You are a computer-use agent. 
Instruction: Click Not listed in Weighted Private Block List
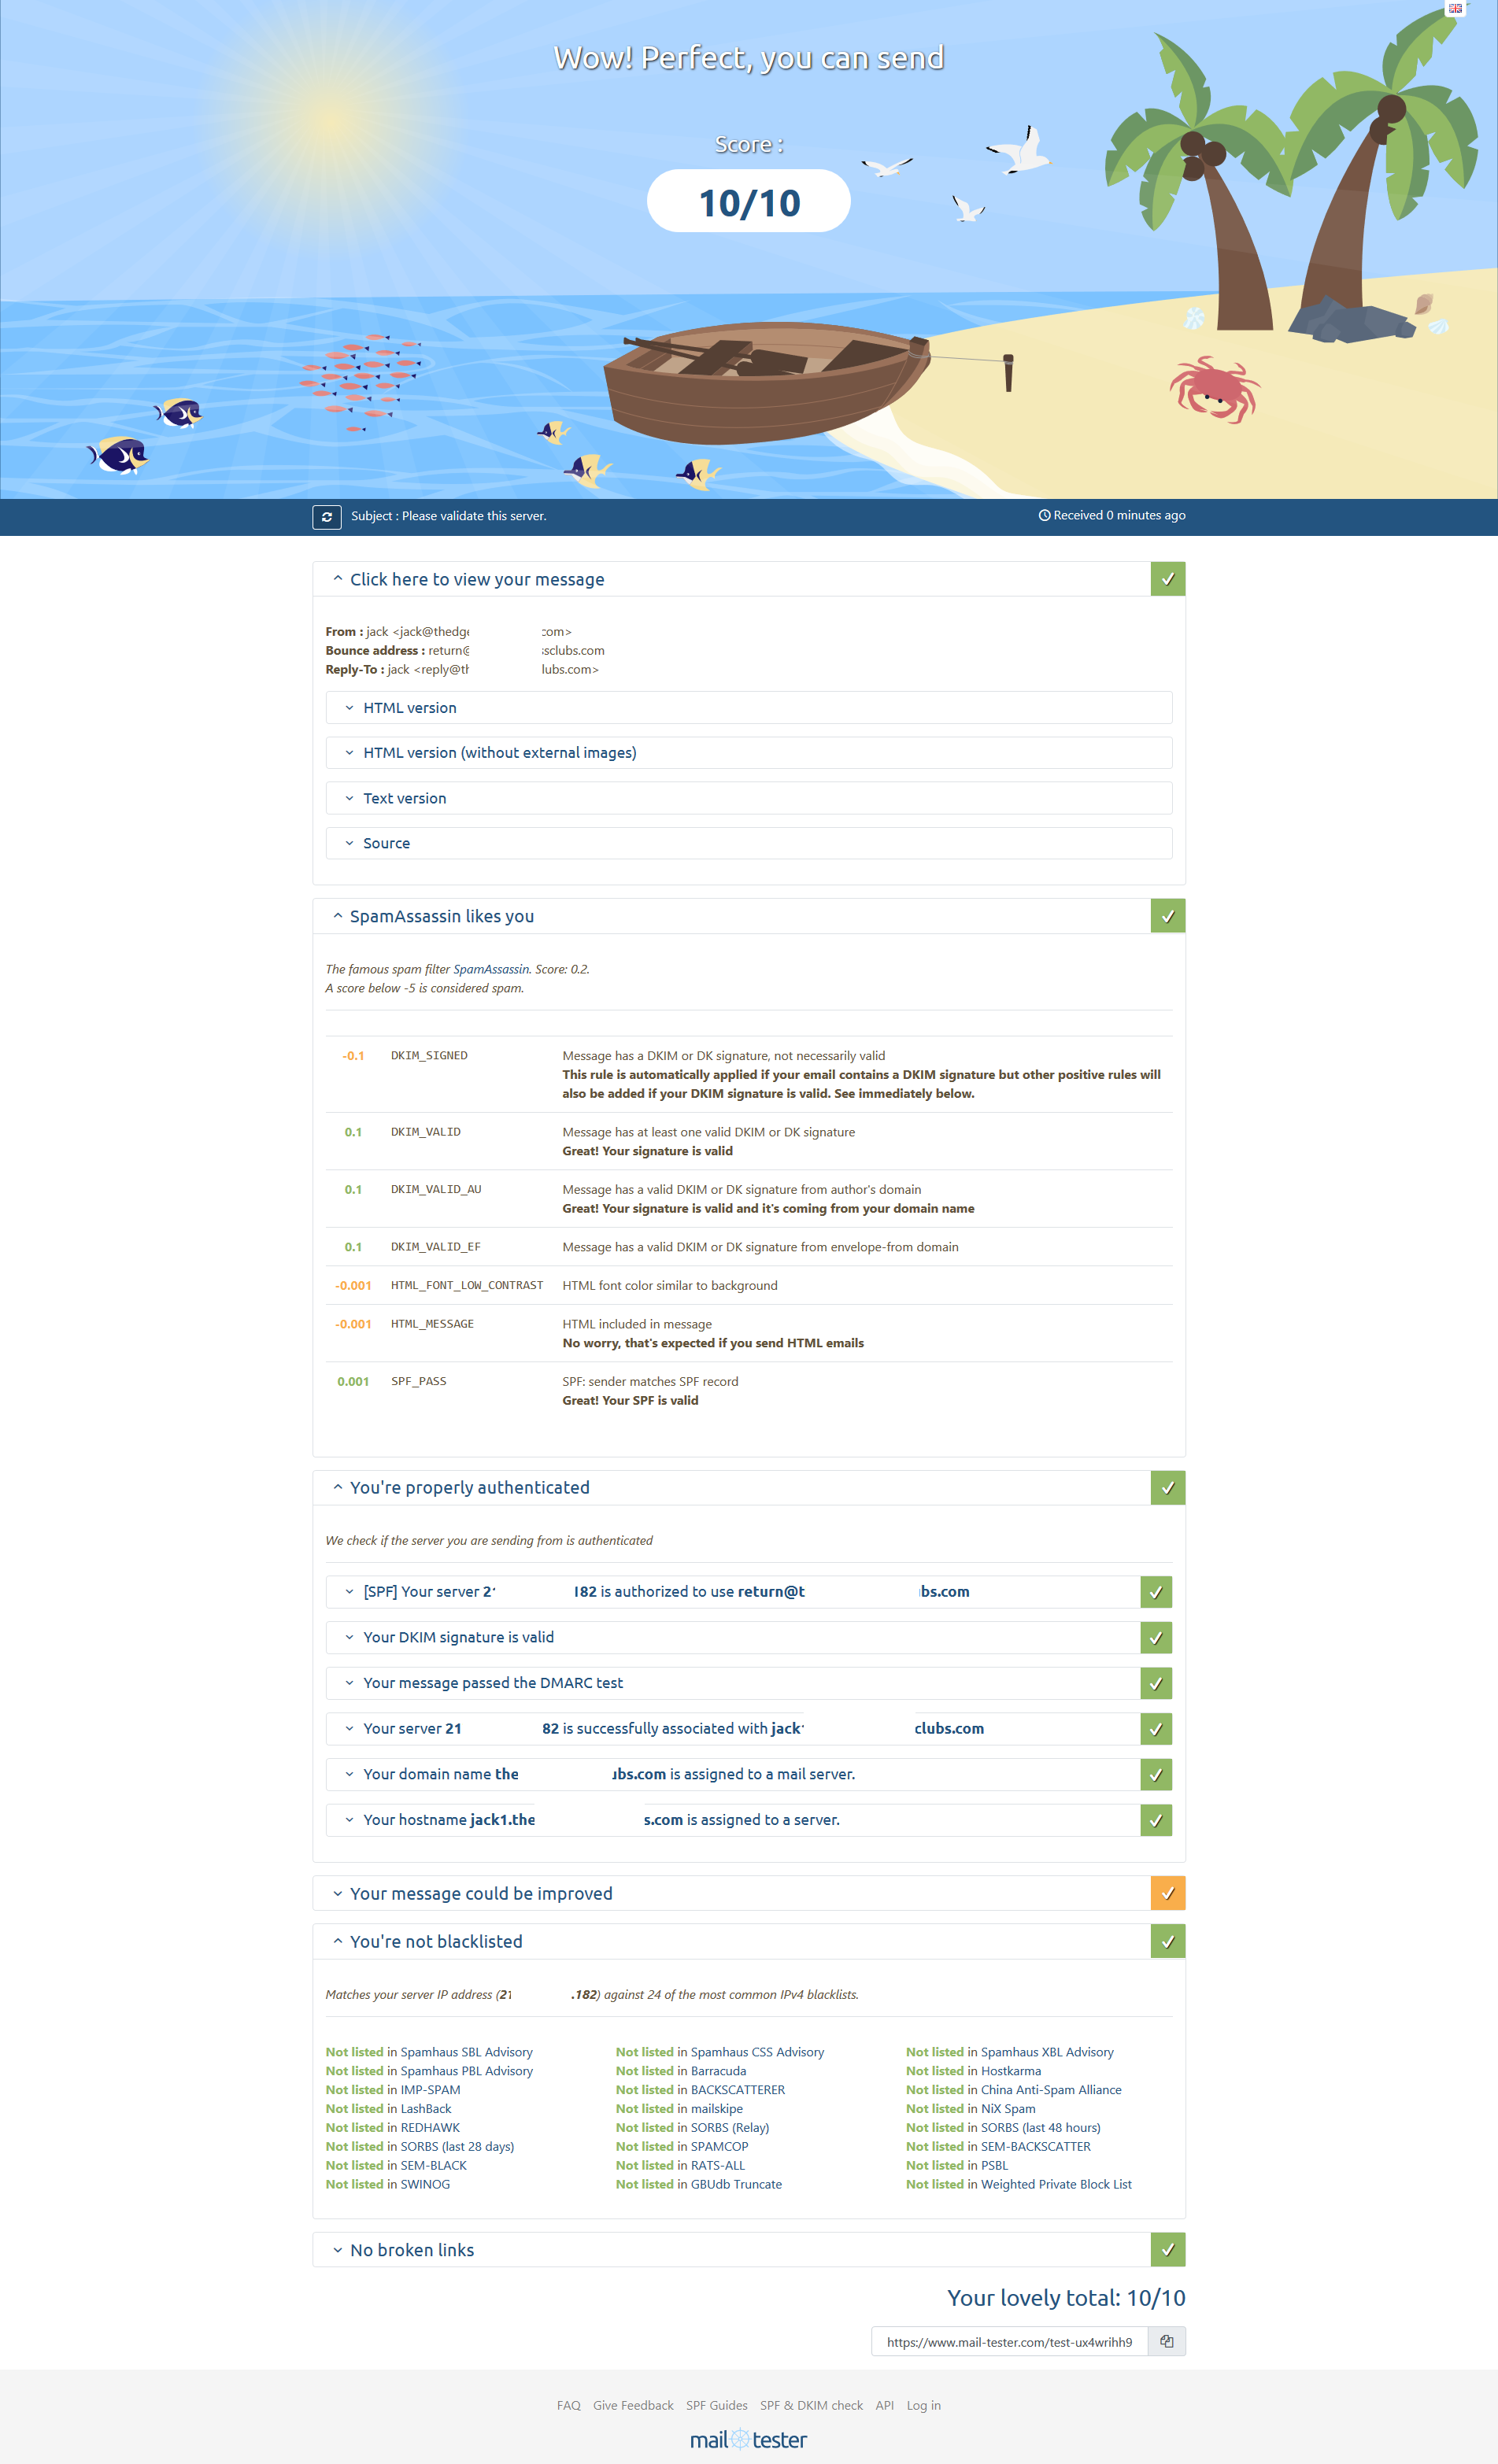[1019, 2185]
